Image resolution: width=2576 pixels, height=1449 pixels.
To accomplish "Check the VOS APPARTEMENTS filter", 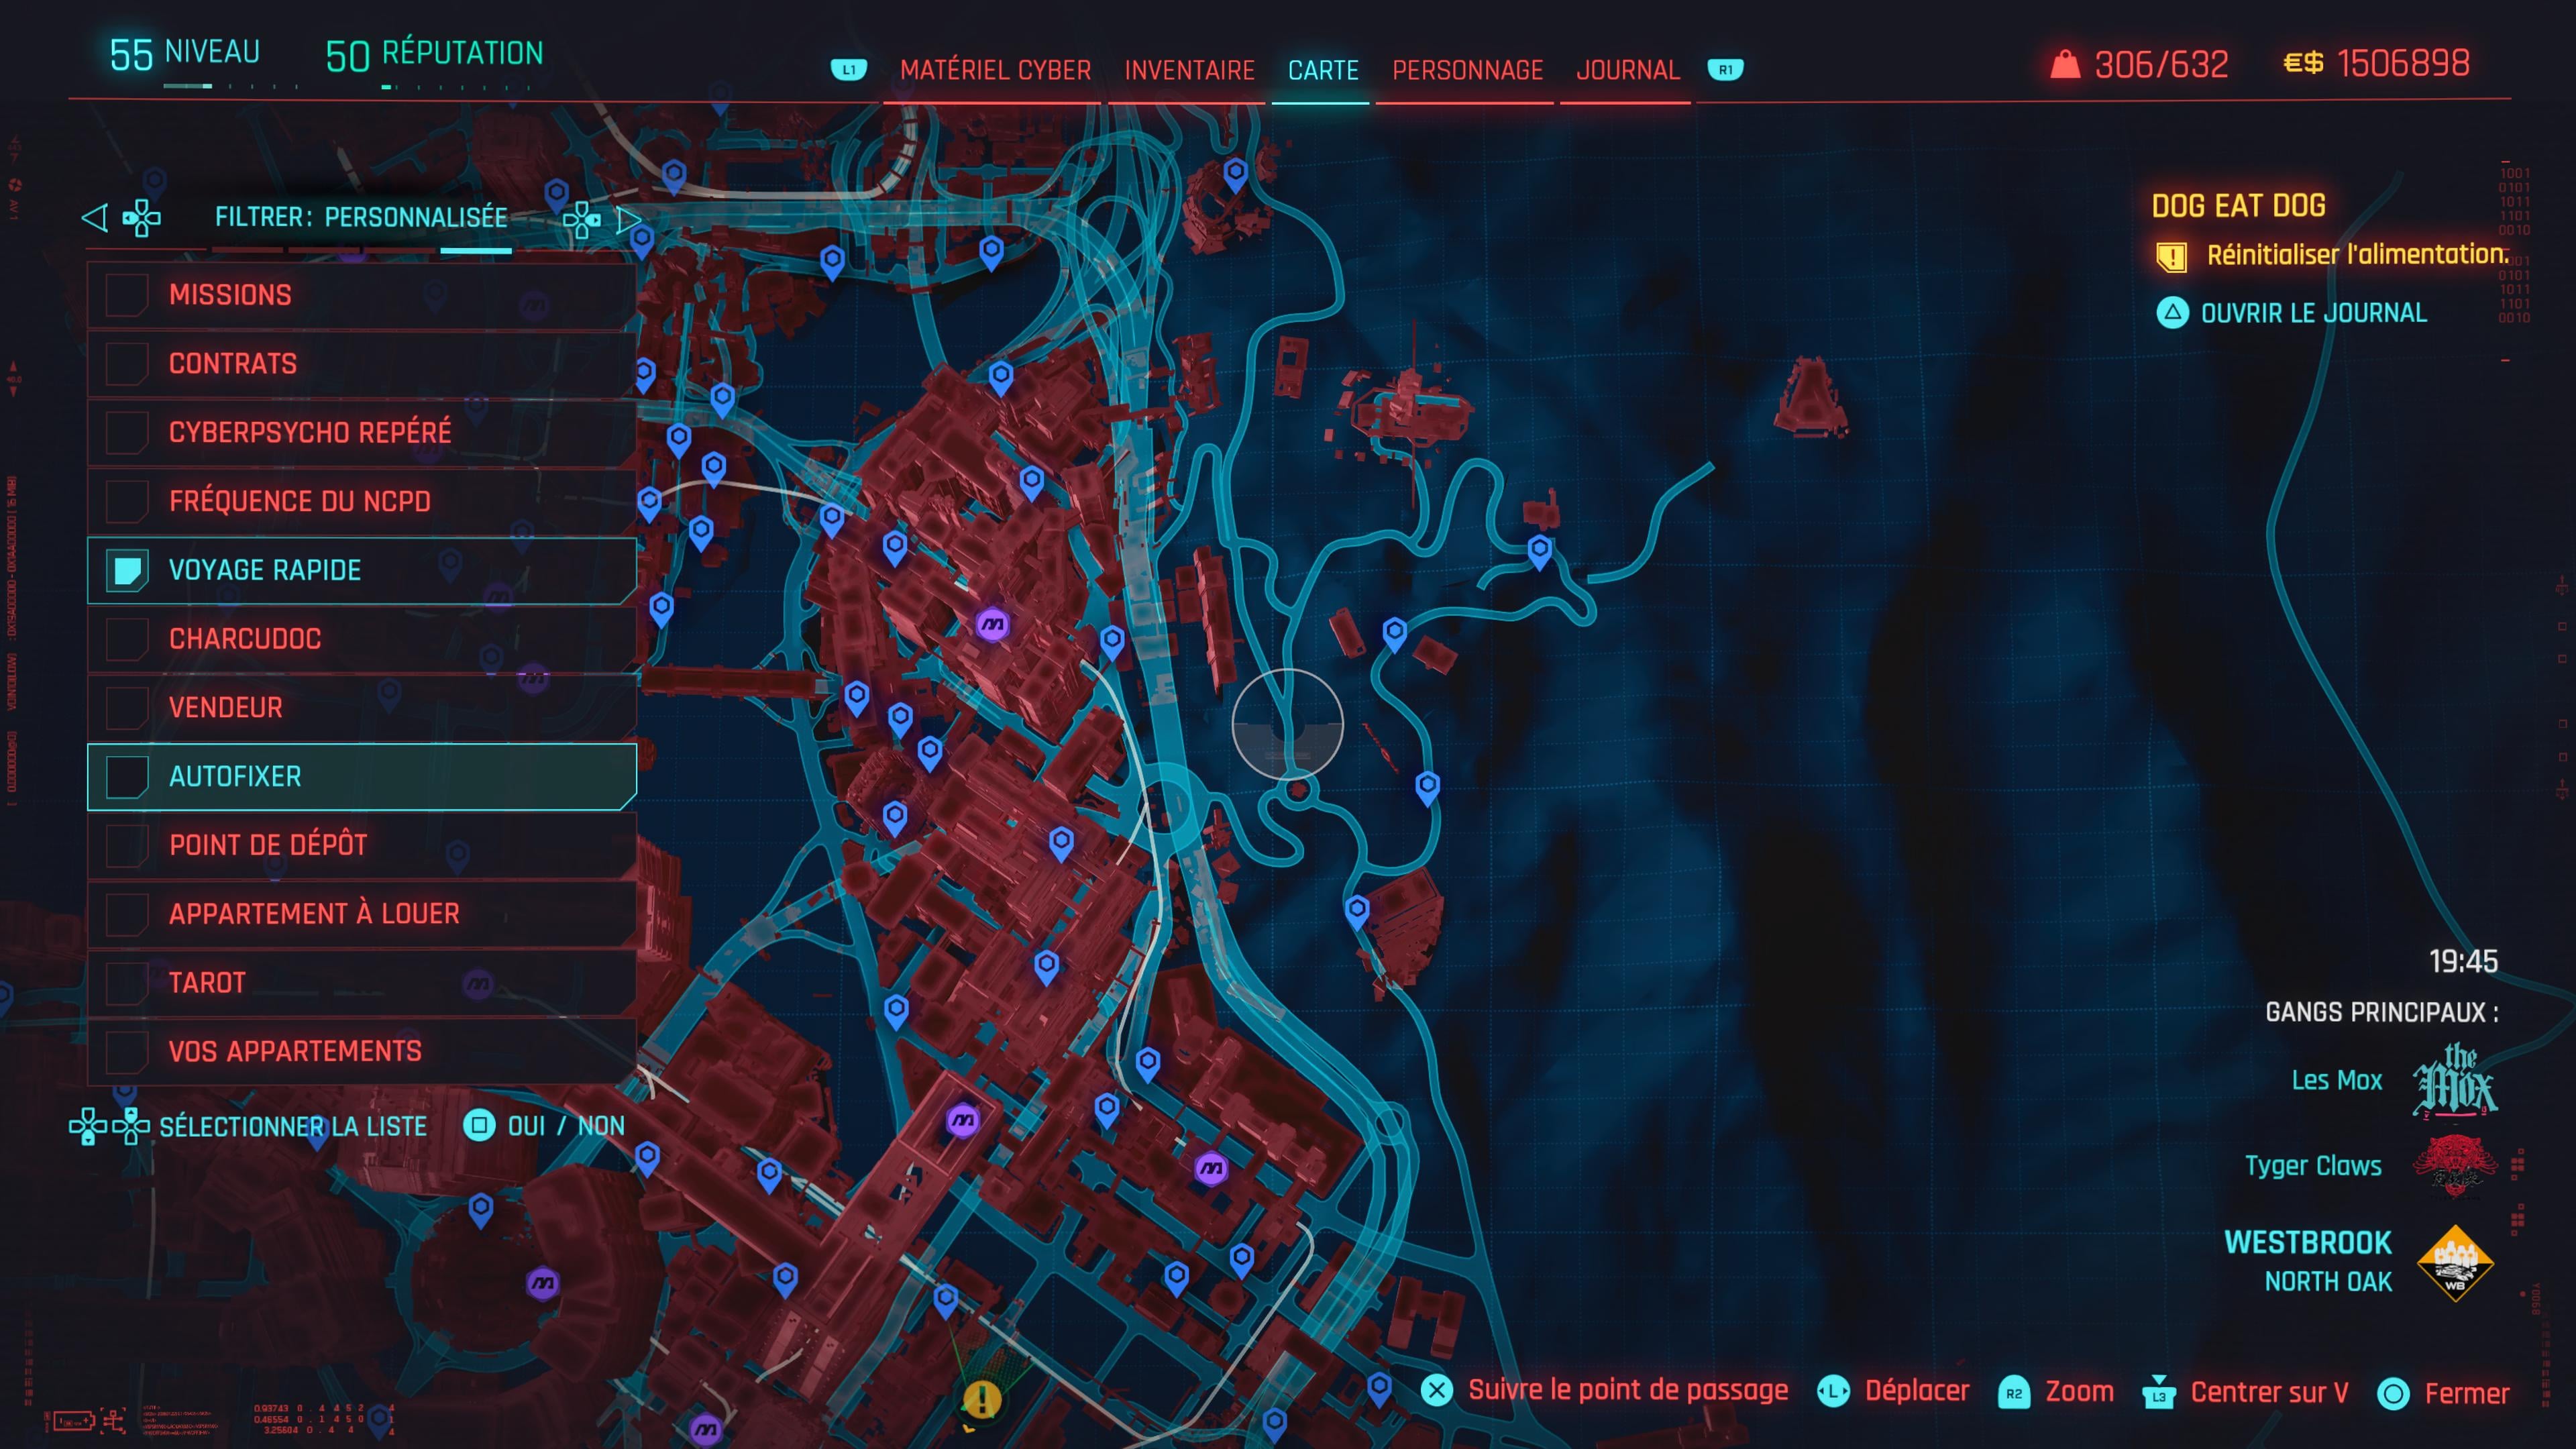I will pos(127,1051).
